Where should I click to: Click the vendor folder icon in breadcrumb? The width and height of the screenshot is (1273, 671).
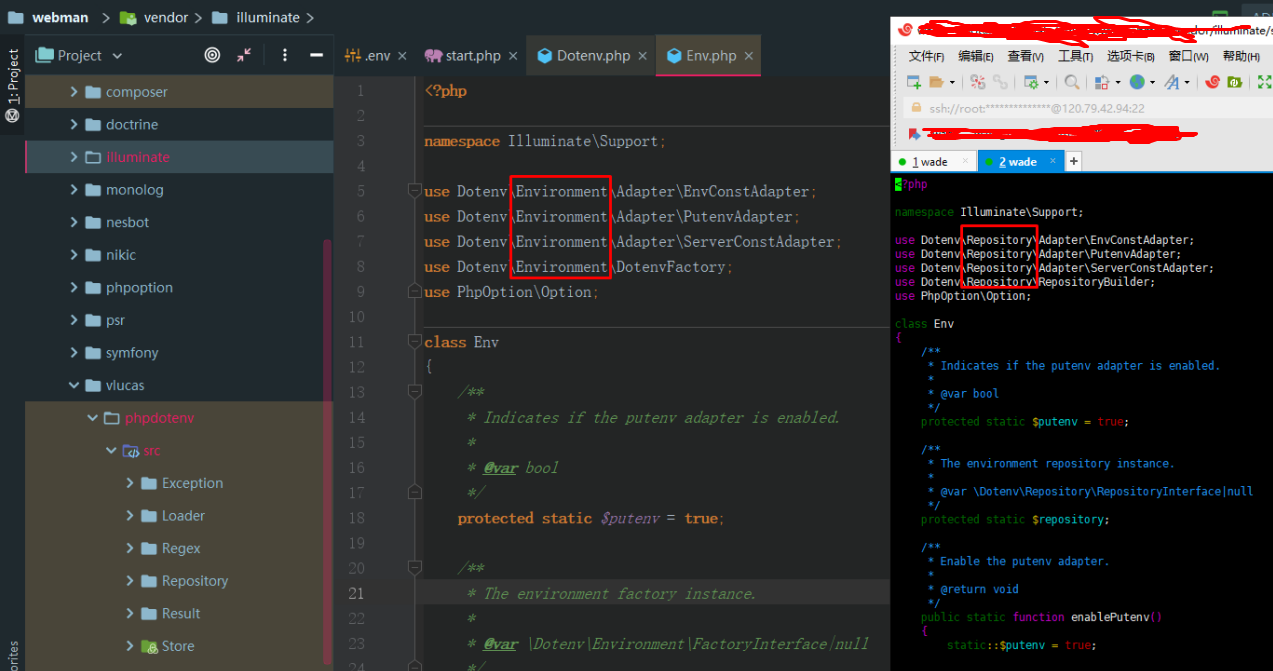tap(128, 17)
